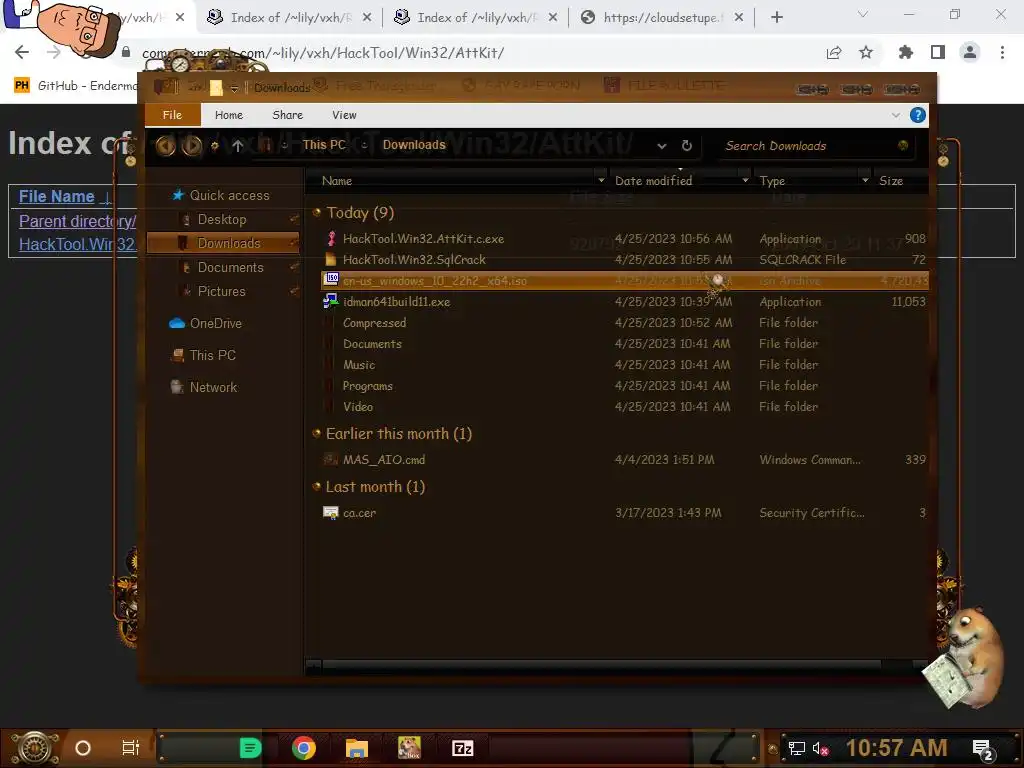Select Downloads in the address breadcrumb
Screen dimensions: 1024x768
pos(414,145)
